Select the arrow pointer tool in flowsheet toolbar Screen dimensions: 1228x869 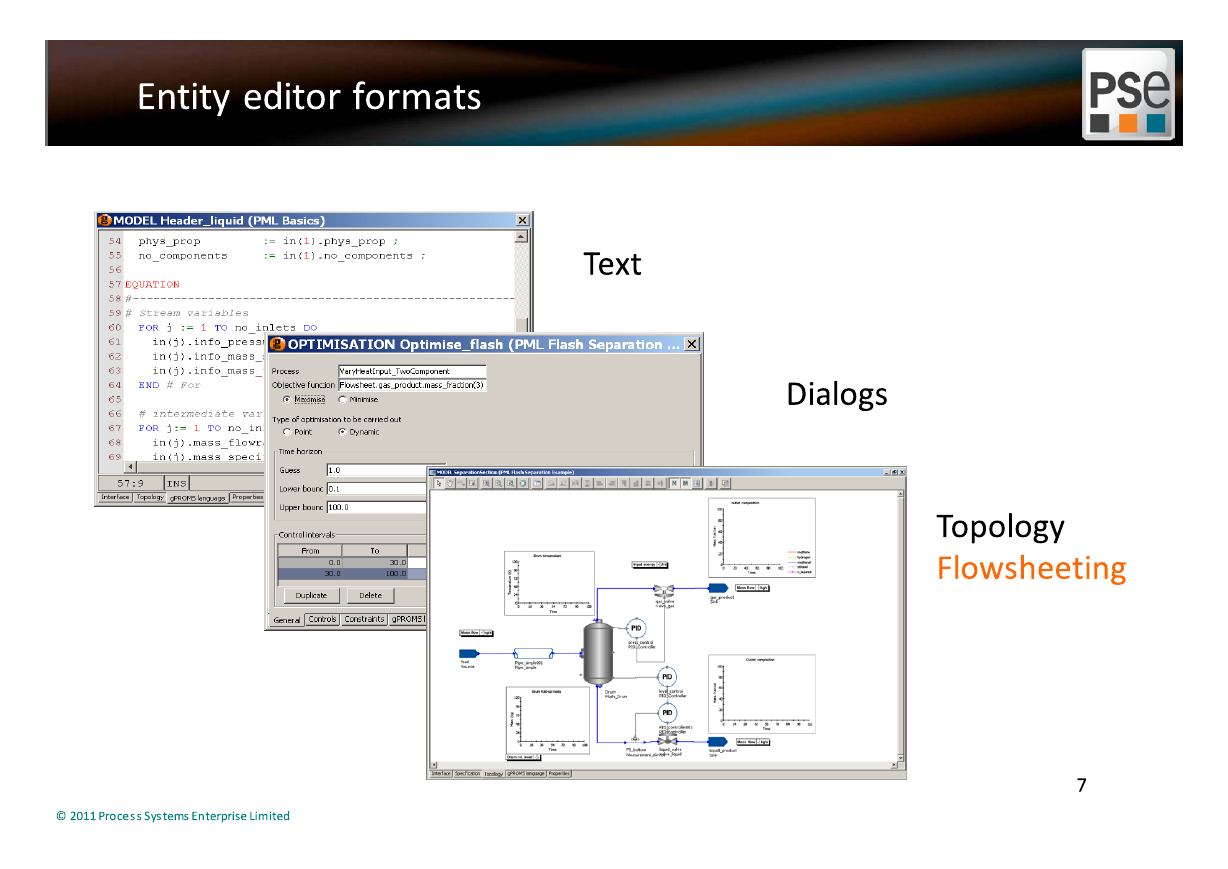tap(437, 483)
